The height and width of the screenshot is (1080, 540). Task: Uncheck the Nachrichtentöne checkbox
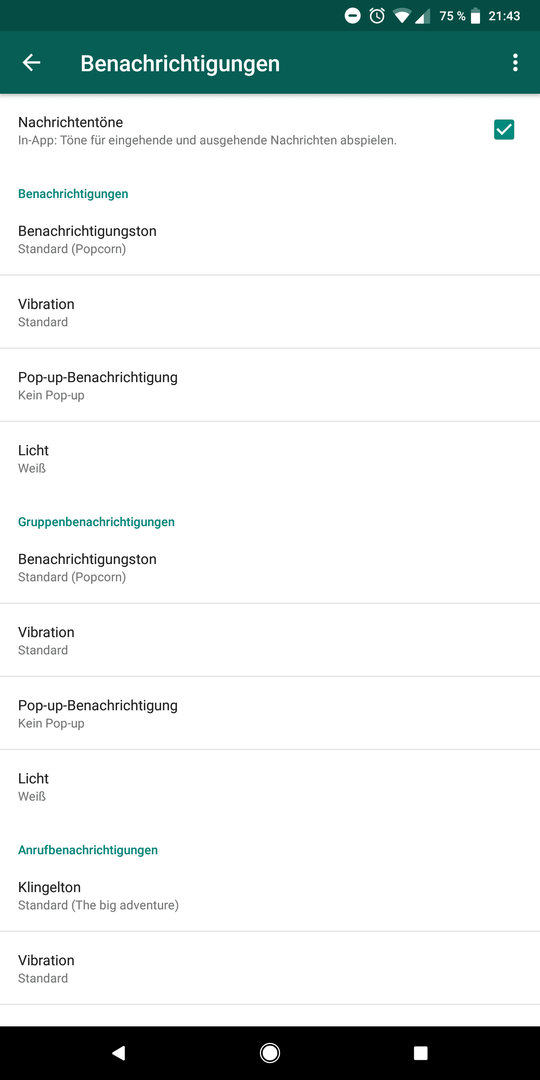[503, 129]
